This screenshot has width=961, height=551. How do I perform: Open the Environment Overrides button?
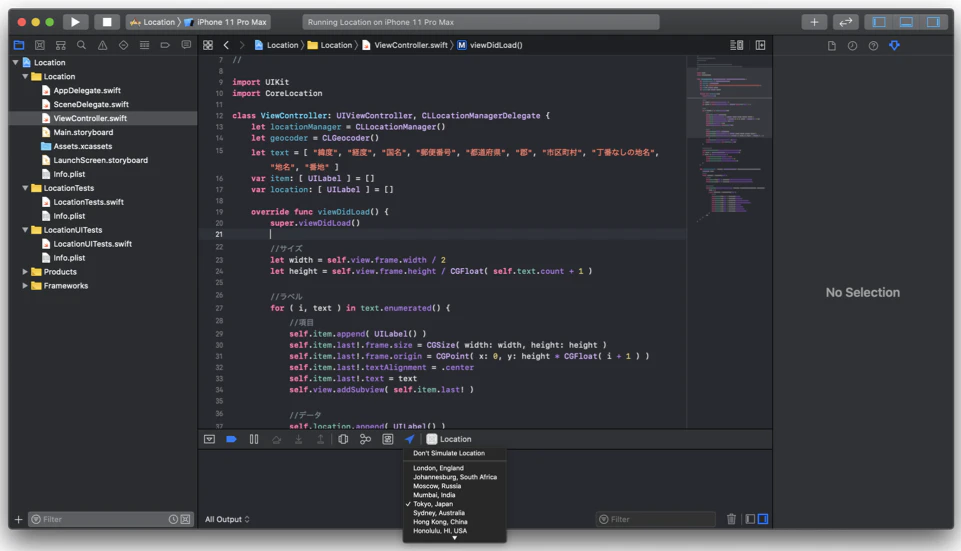click(x=387, y=439)
